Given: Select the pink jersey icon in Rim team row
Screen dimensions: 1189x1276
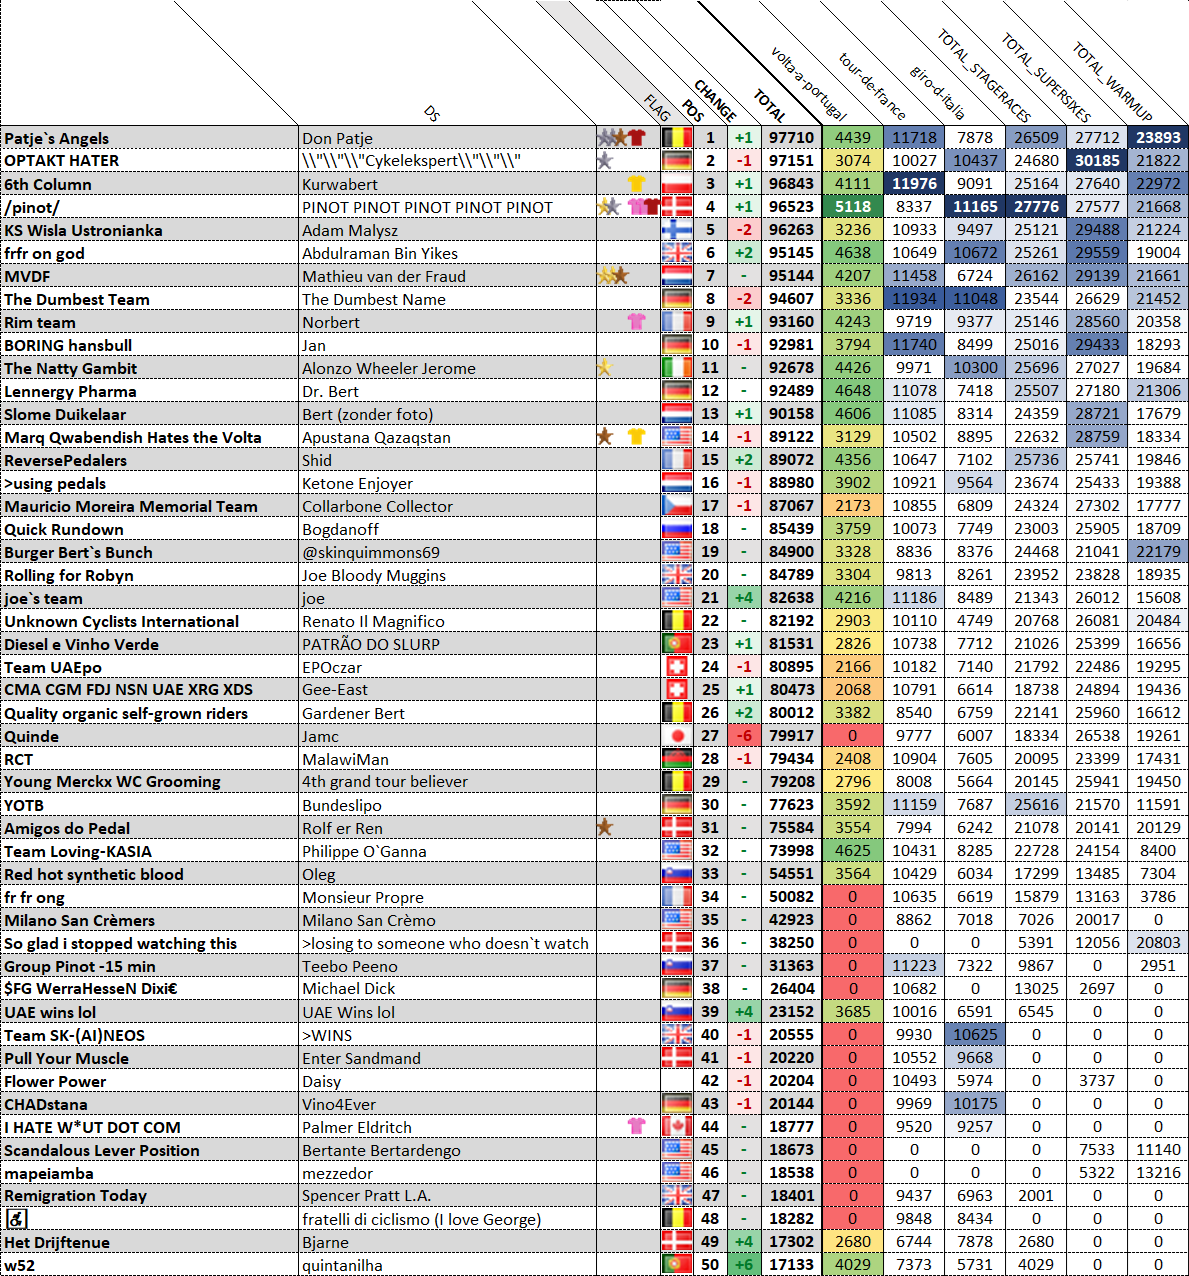Looking at the screenshot, I should (x=636, y=322).
